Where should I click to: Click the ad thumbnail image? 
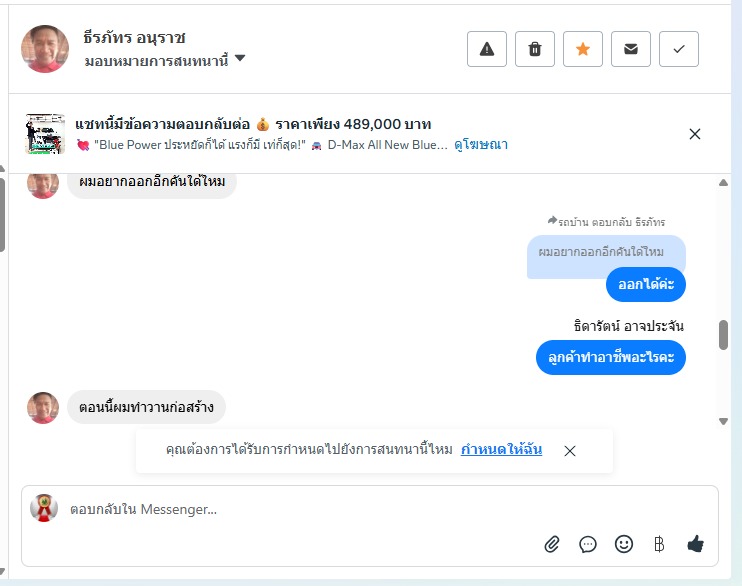45,134
